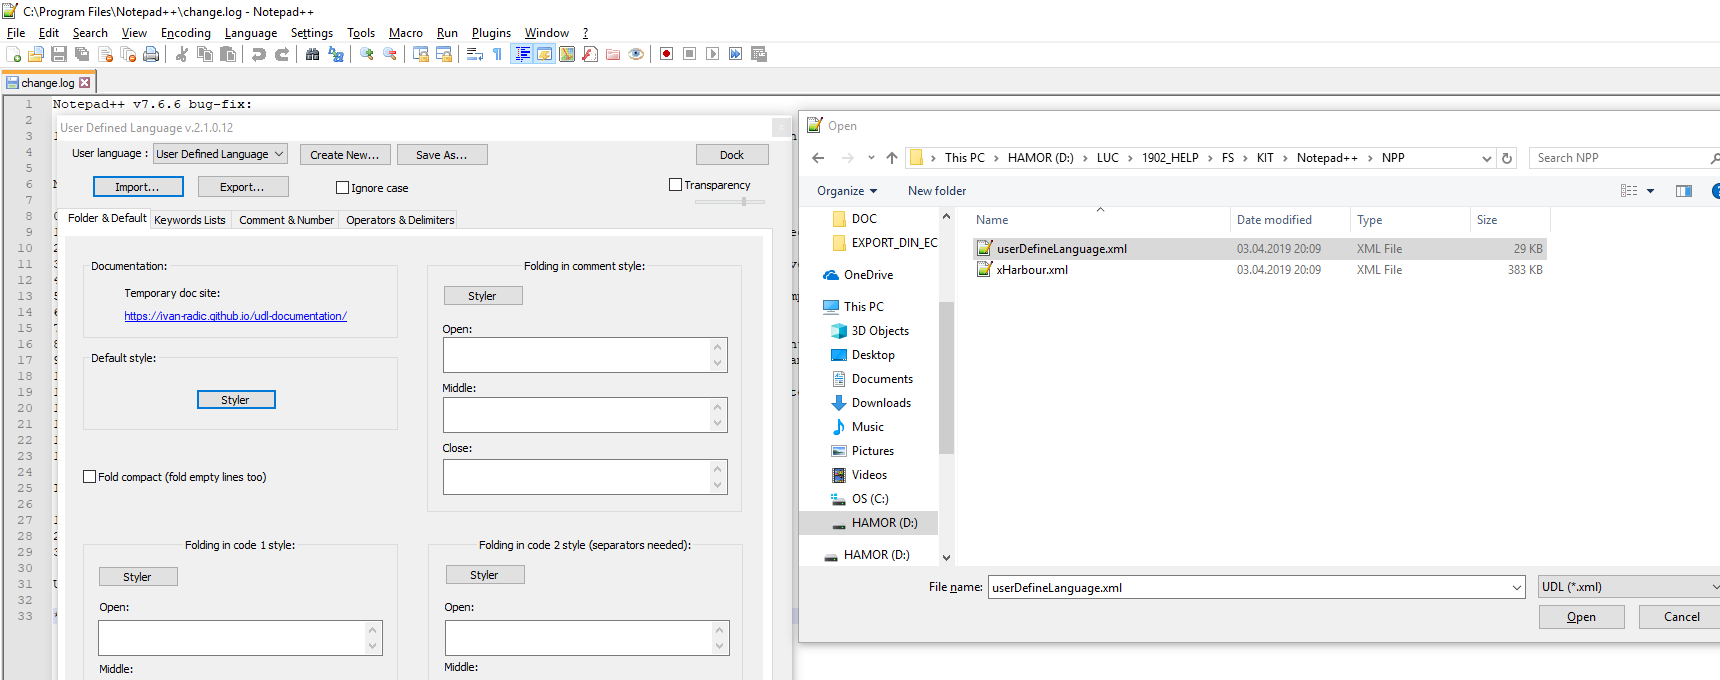Viewport: 1720px width, 680px height.
Task: Click the Playback macro icon
Action: (713, 54)
